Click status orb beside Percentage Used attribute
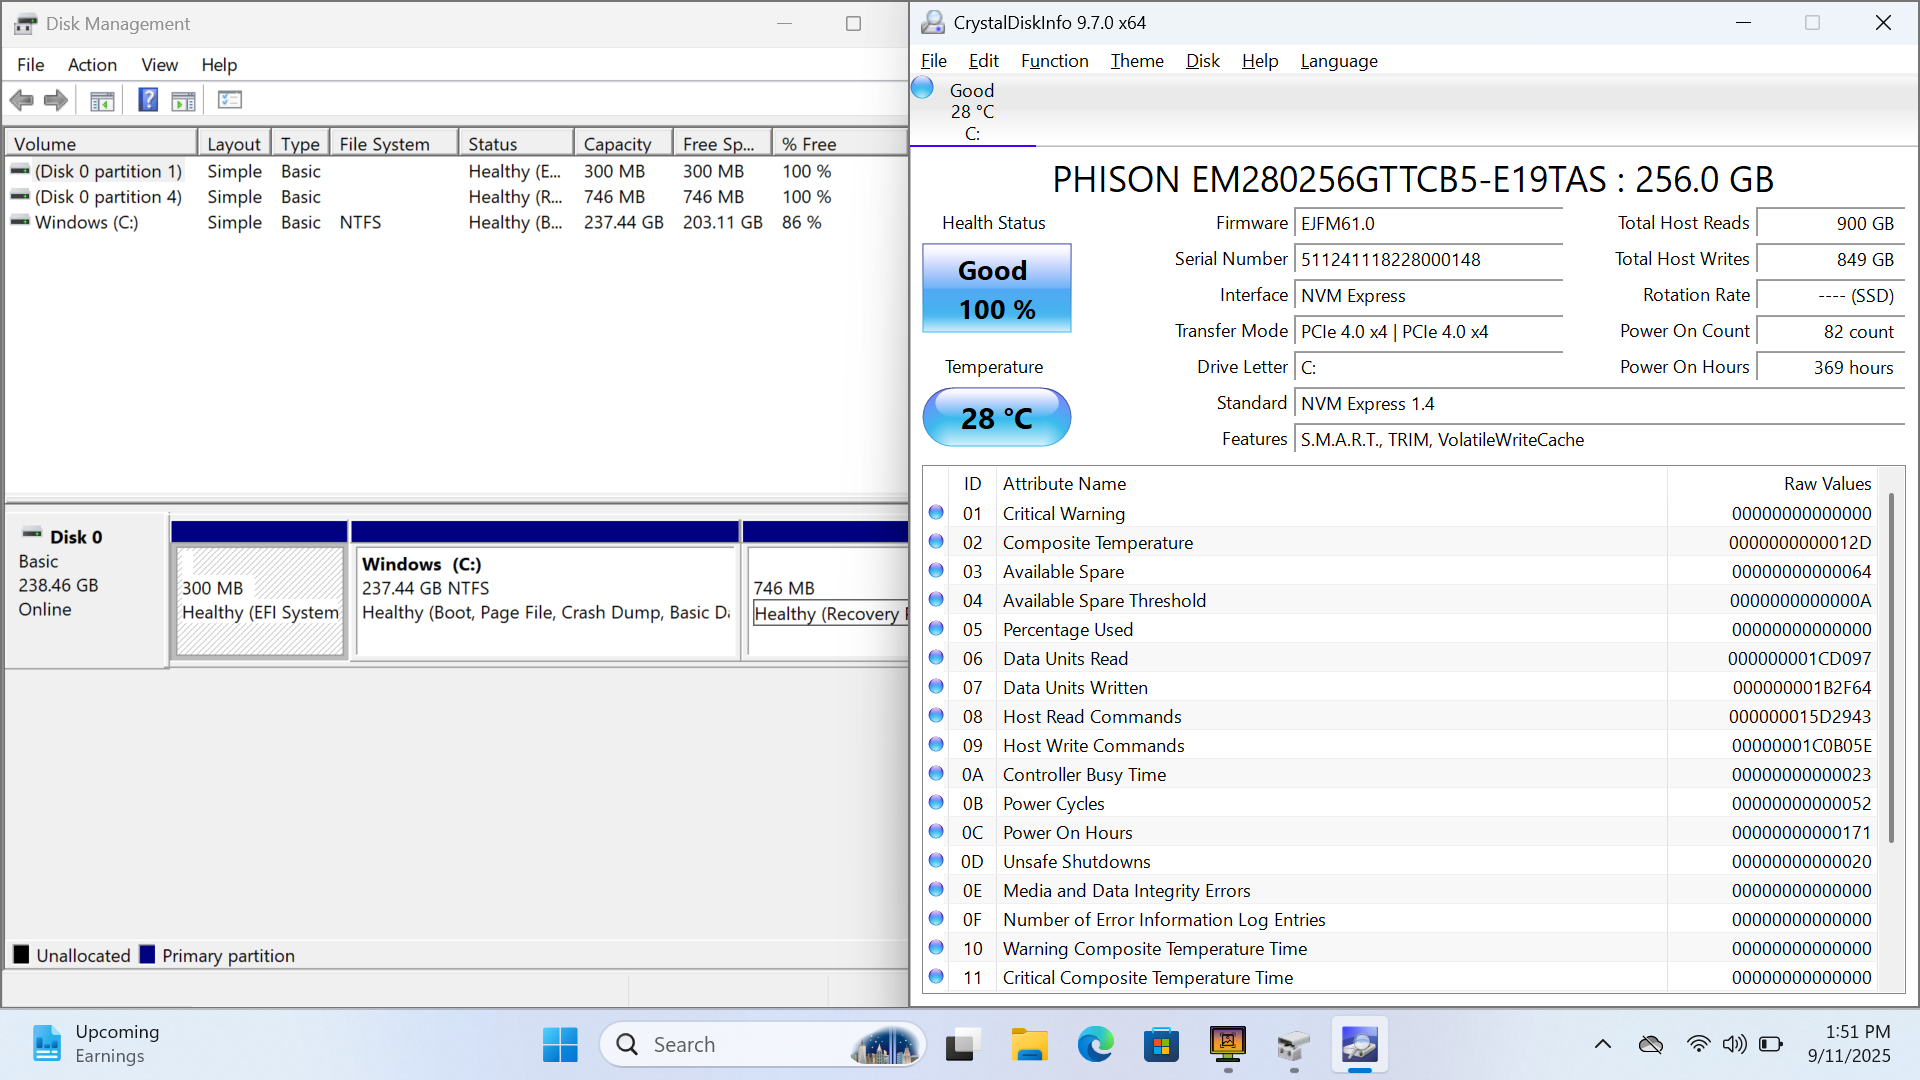 pos(936,628)
